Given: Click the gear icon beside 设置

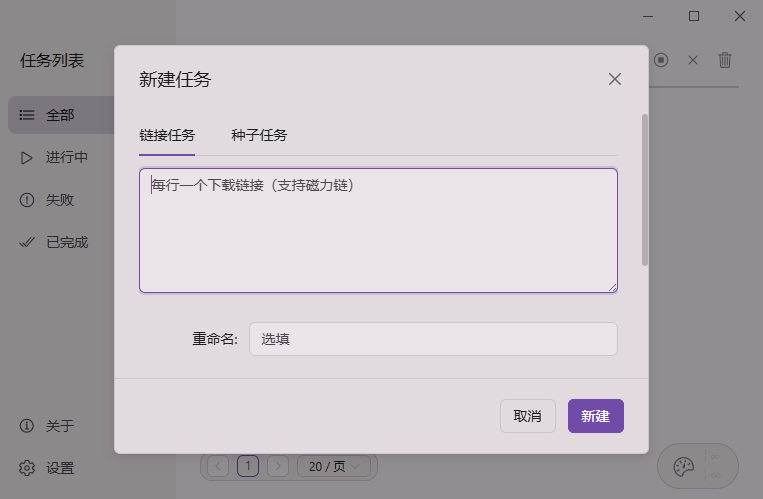Looking at the screenshot, I should pos(27,468).
